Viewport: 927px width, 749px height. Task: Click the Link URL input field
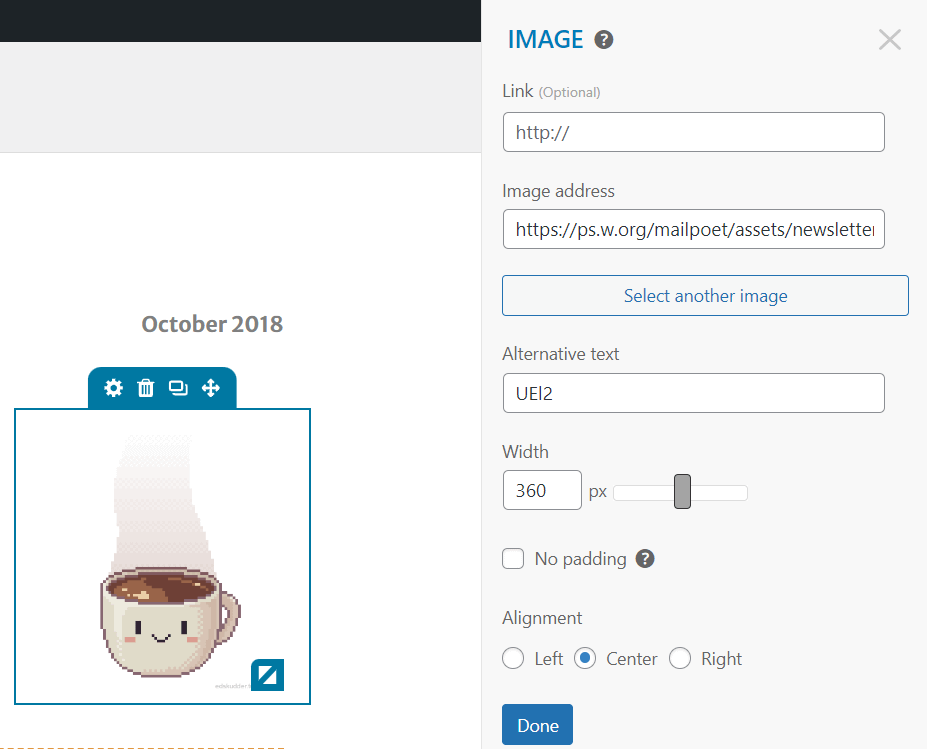click(693, 132)
